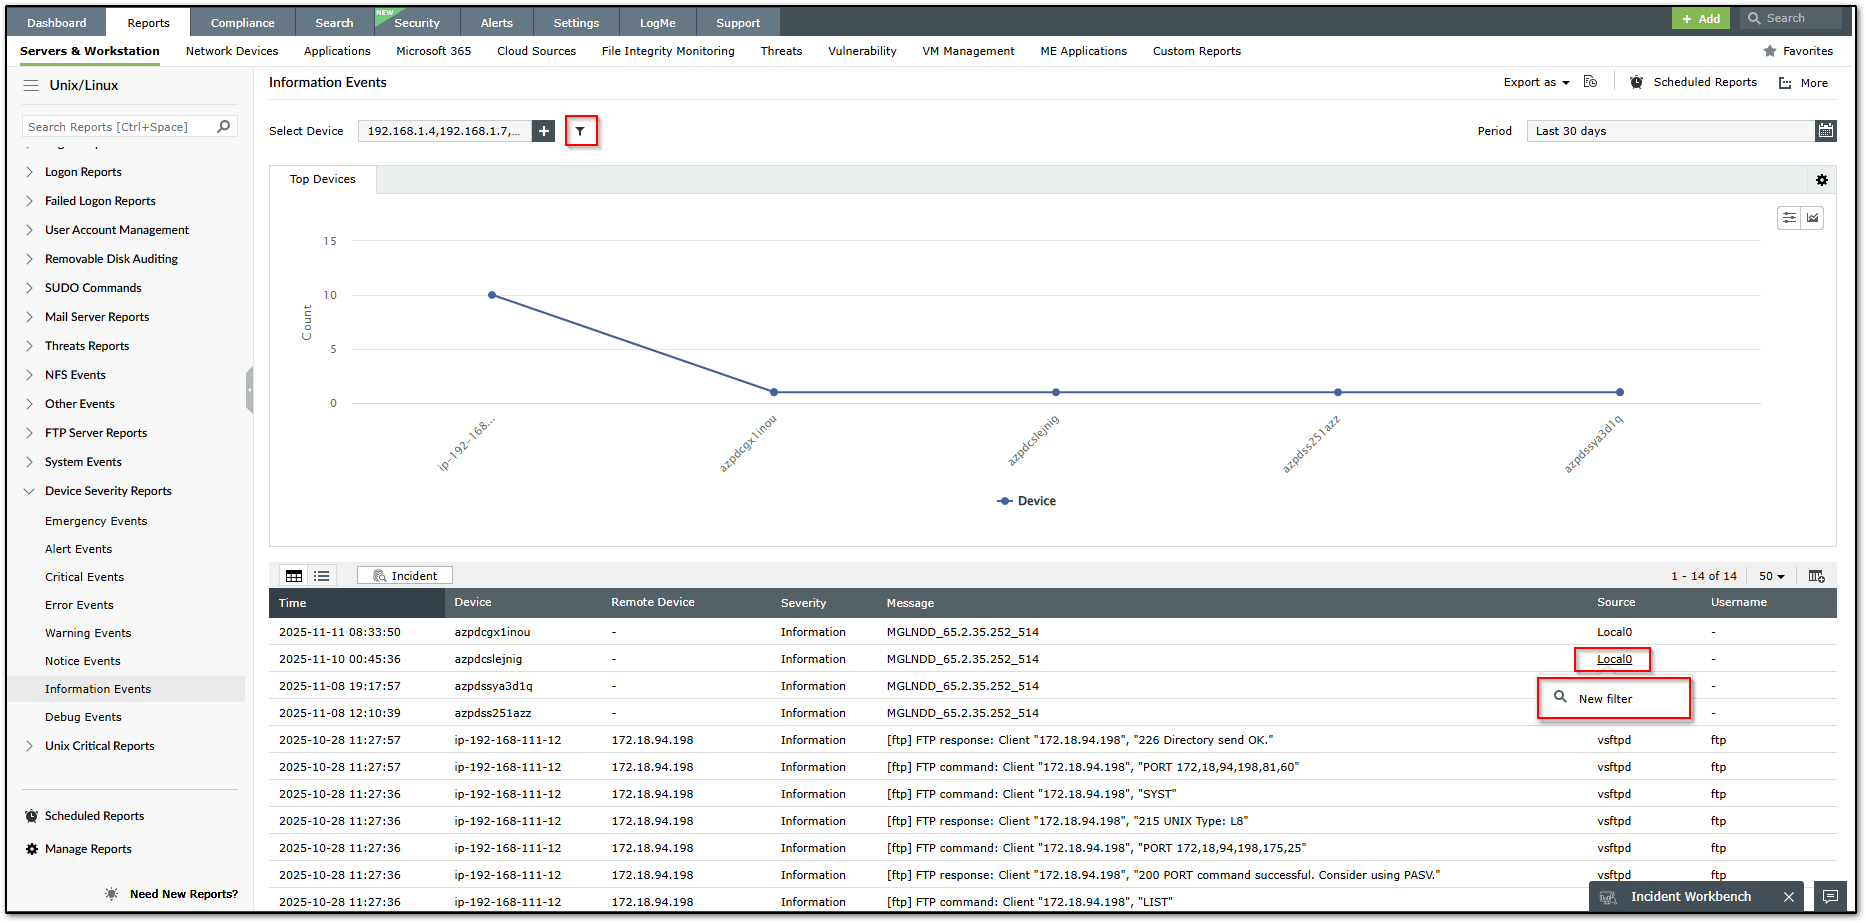Image resolution: width=1866 pixels, height=923 pixels.
Task: Toggle the Device series in chart legend
Action: tap(1027, 501)
